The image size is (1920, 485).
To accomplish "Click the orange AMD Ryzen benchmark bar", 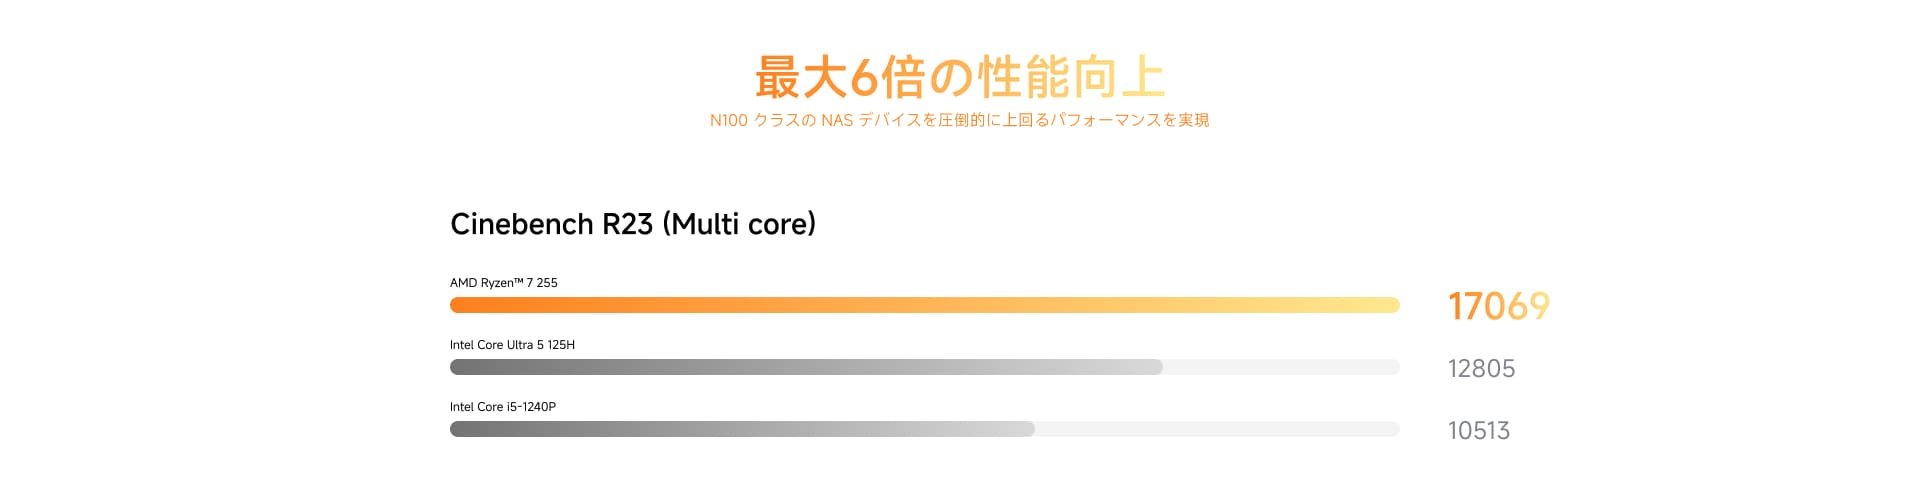I will pyautogui.click(x=924, y=305).
